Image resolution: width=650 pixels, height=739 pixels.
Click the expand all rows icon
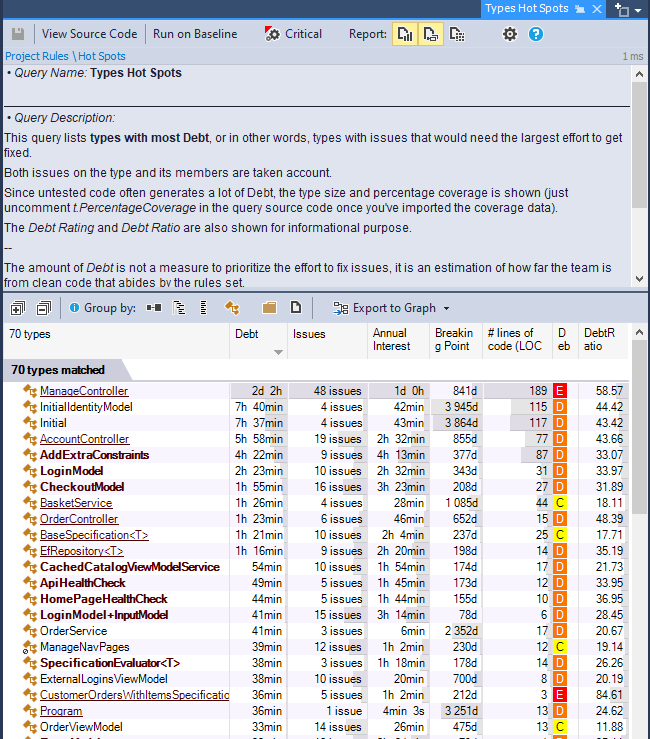tap(17, 308)
